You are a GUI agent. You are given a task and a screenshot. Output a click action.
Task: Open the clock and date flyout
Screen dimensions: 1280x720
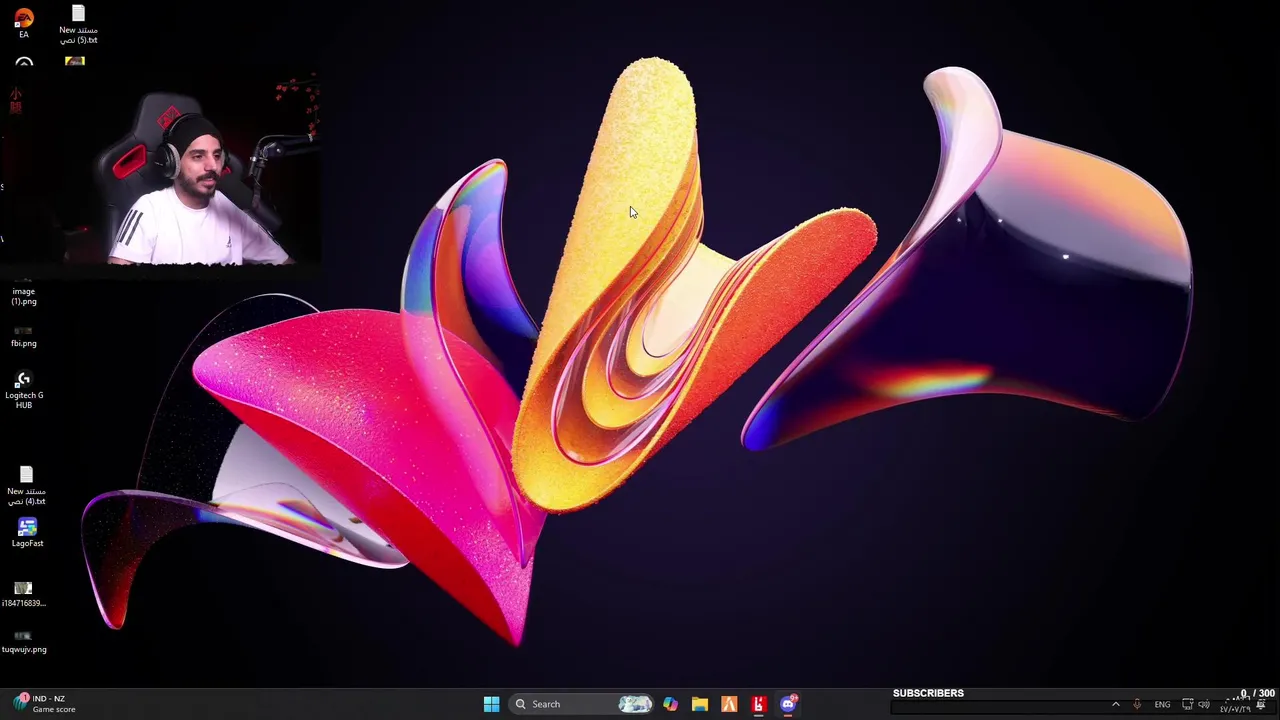click(x=1236, y=705)
